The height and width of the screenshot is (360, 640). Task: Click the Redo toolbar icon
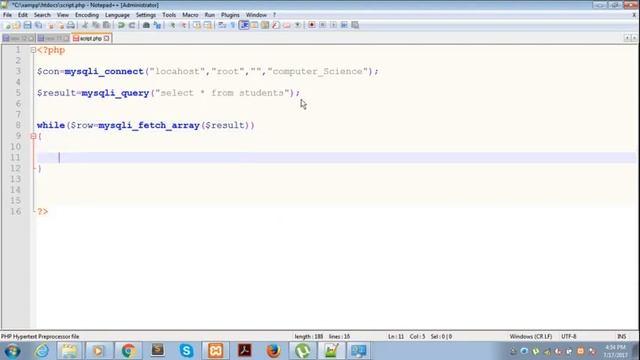pyautogui.click(x=132, y=25)
